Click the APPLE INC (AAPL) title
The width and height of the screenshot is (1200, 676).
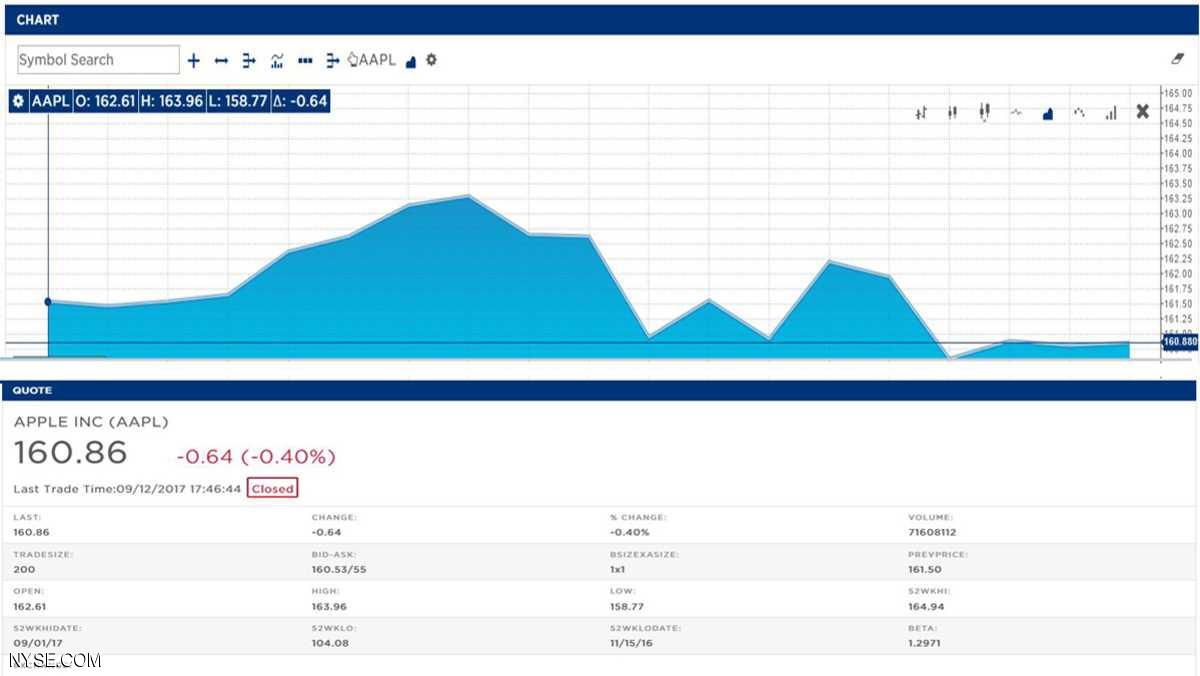point(91,422)
